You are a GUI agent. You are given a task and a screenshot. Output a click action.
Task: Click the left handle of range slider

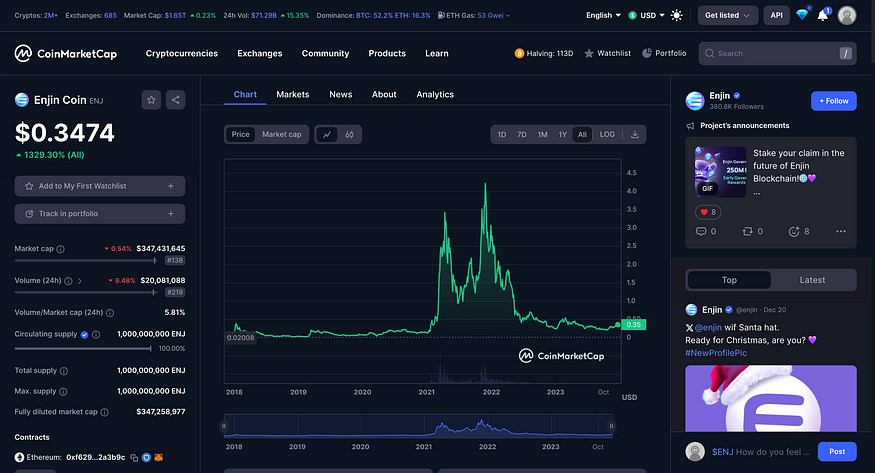tap(224, 426)
